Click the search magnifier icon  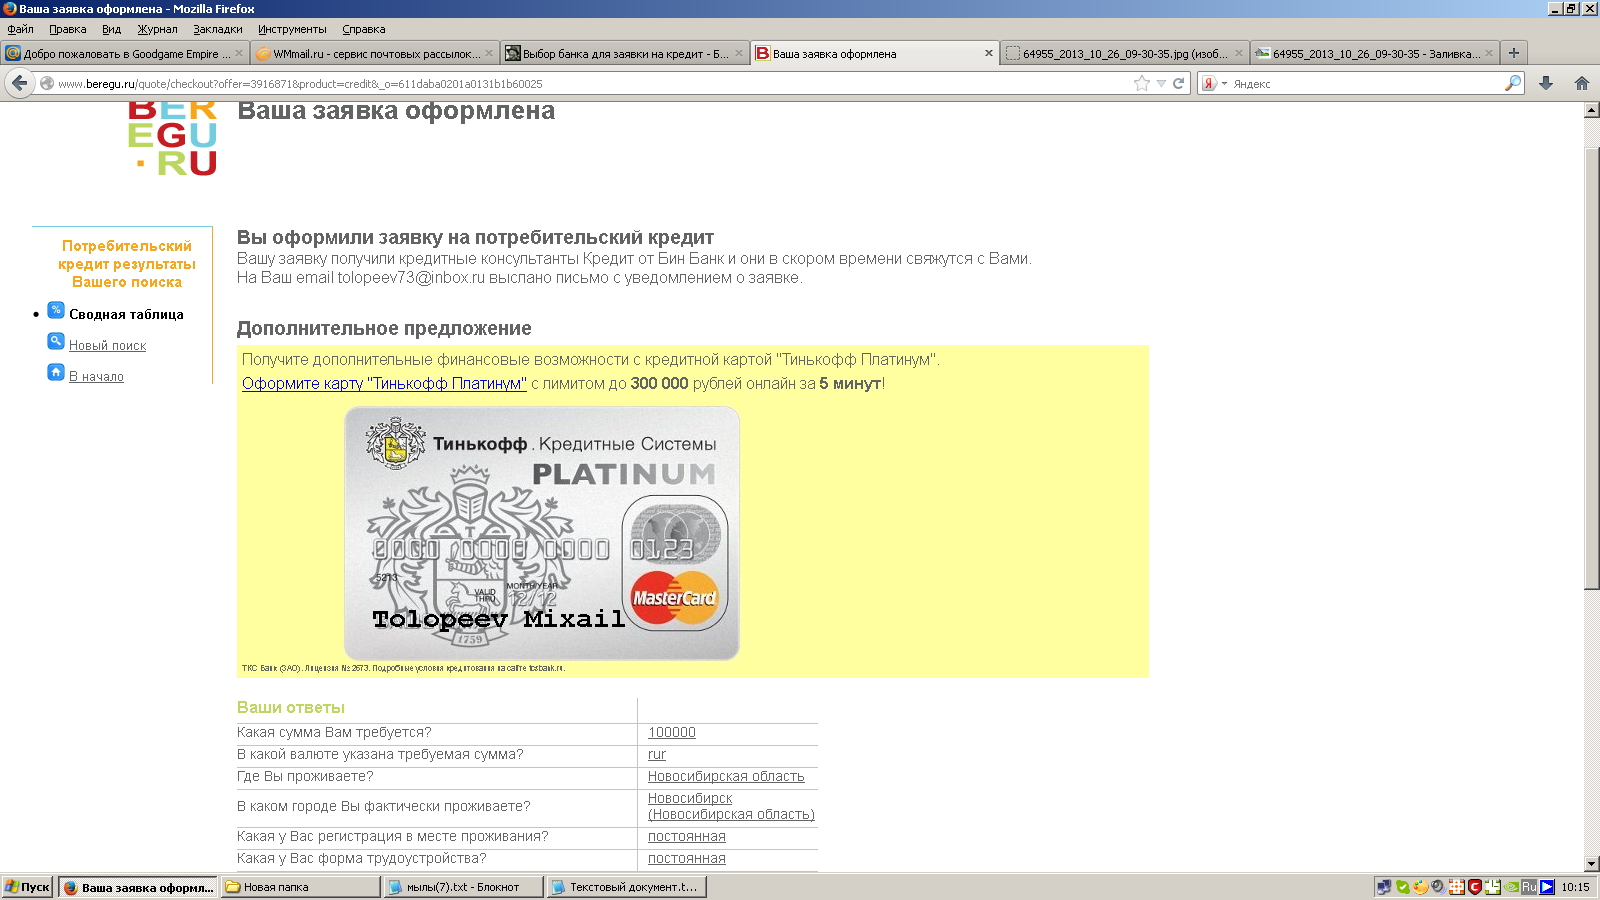point(1513,84)
